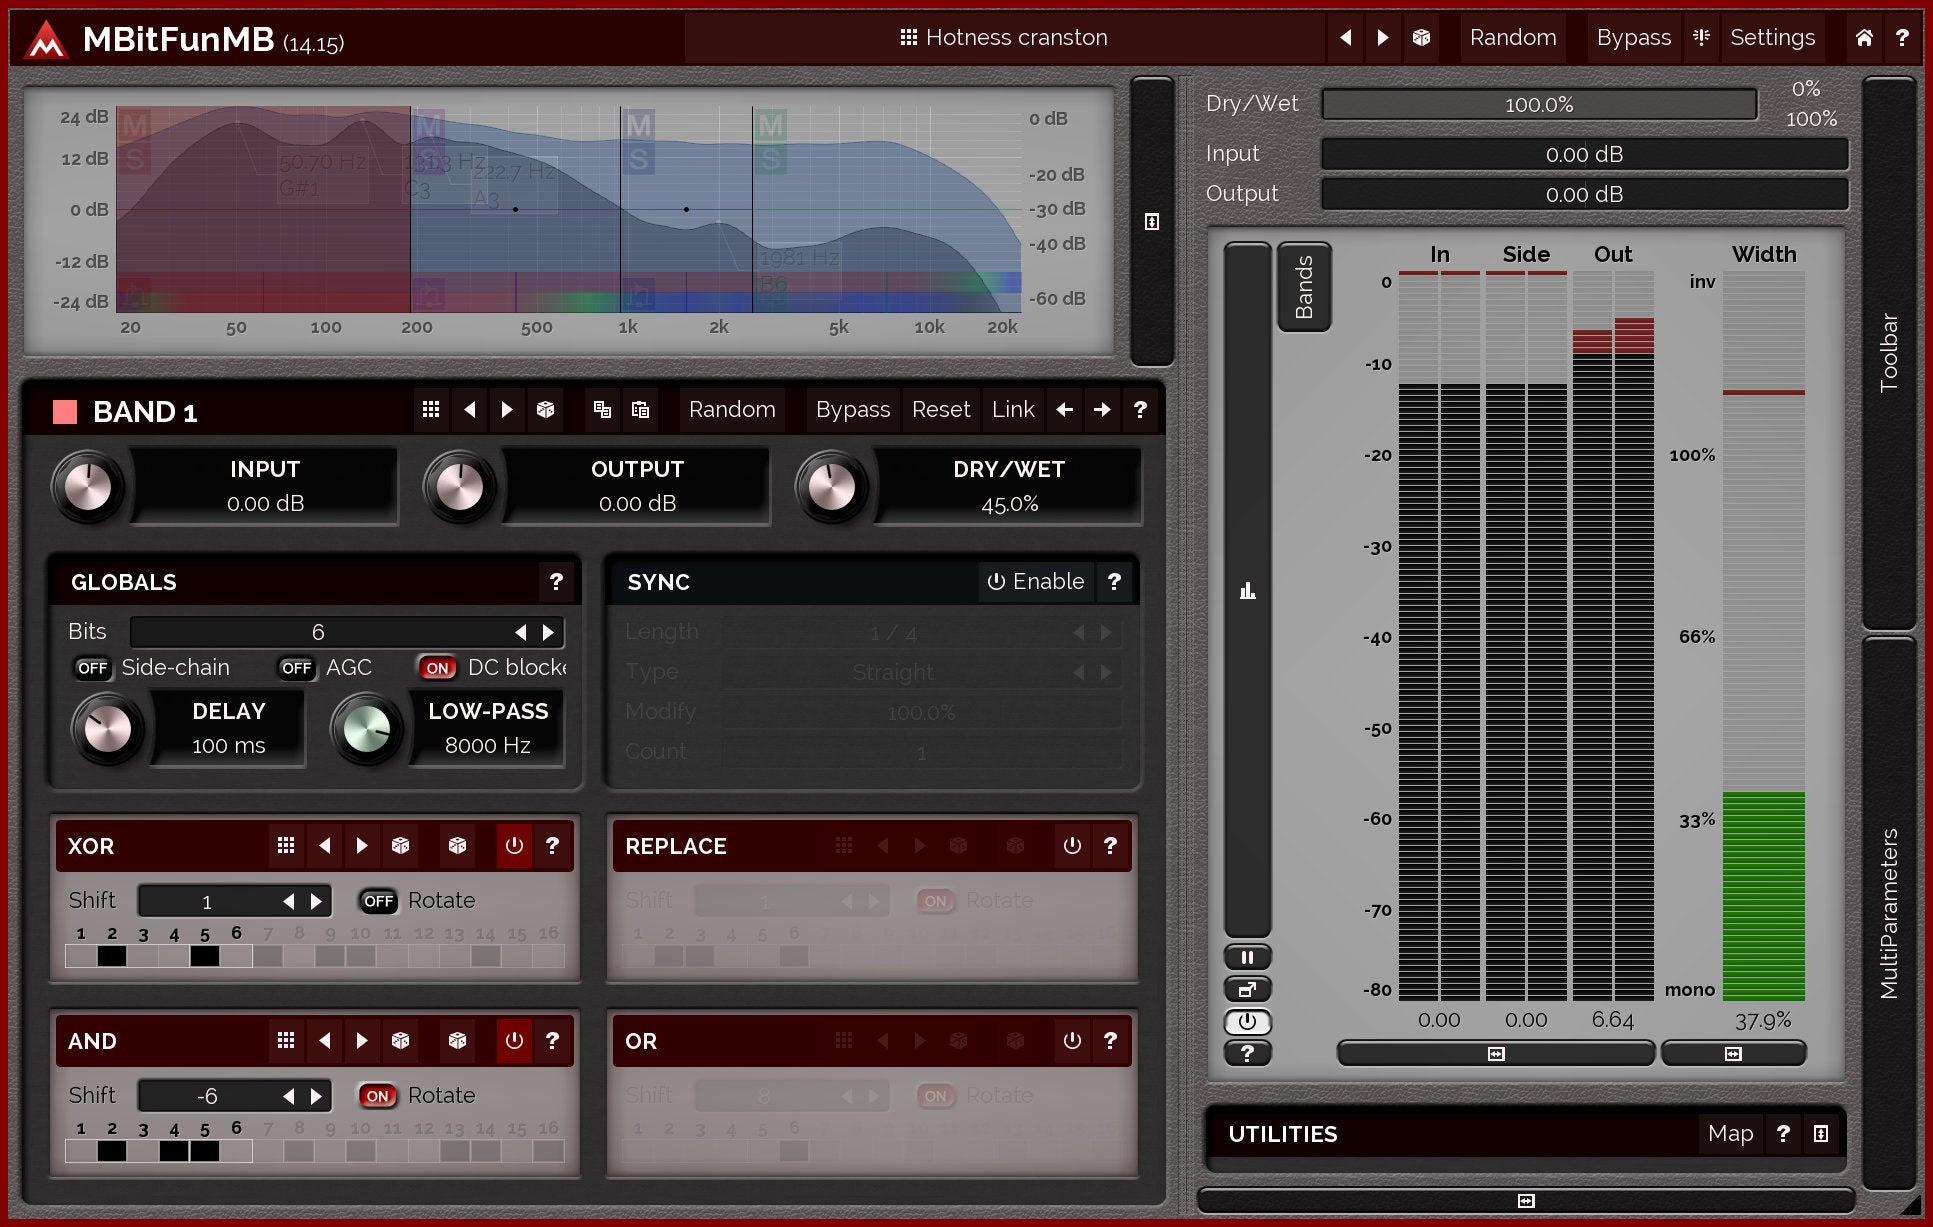The height and width of the screenshot is (1227, 1933).
Task: Increase Bits with the right arrow
Action: coord(548,632)
